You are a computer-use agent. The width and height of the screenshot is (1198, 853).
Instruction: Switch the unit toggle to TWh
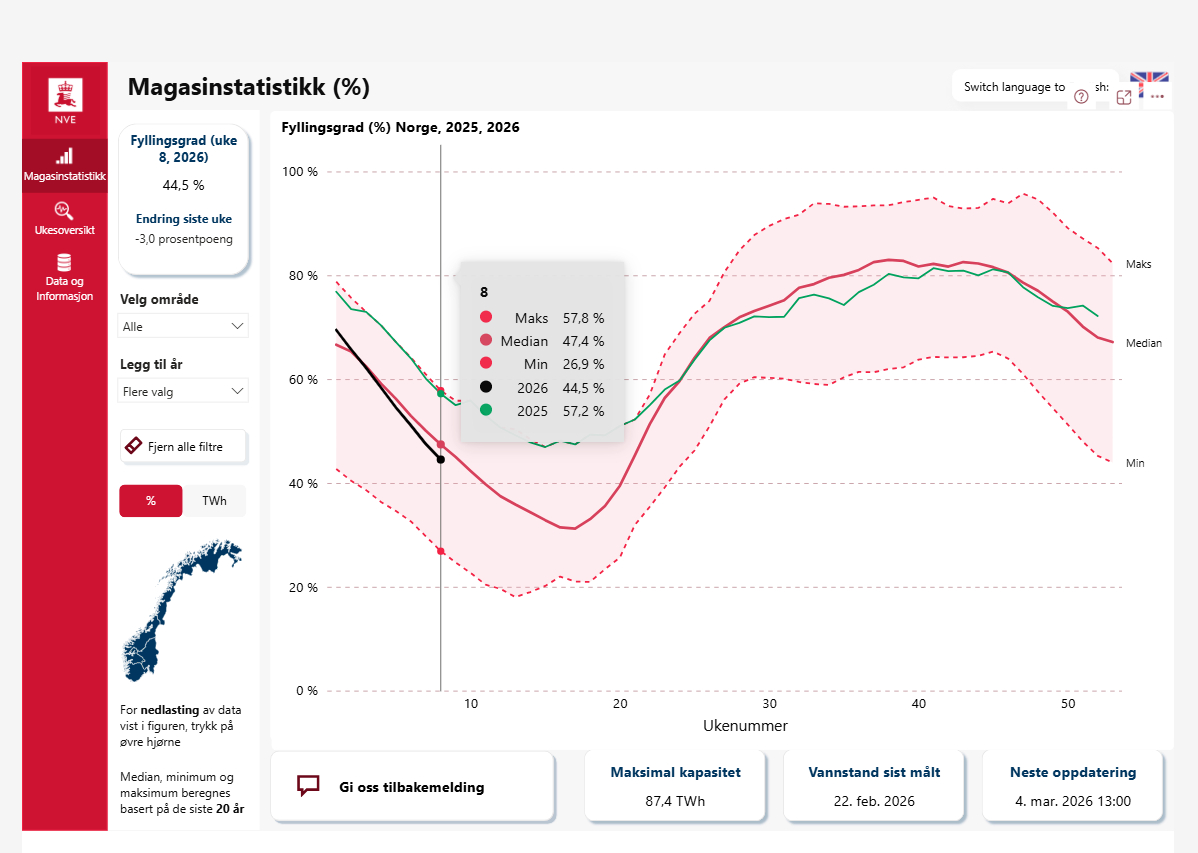pos(214,501)
